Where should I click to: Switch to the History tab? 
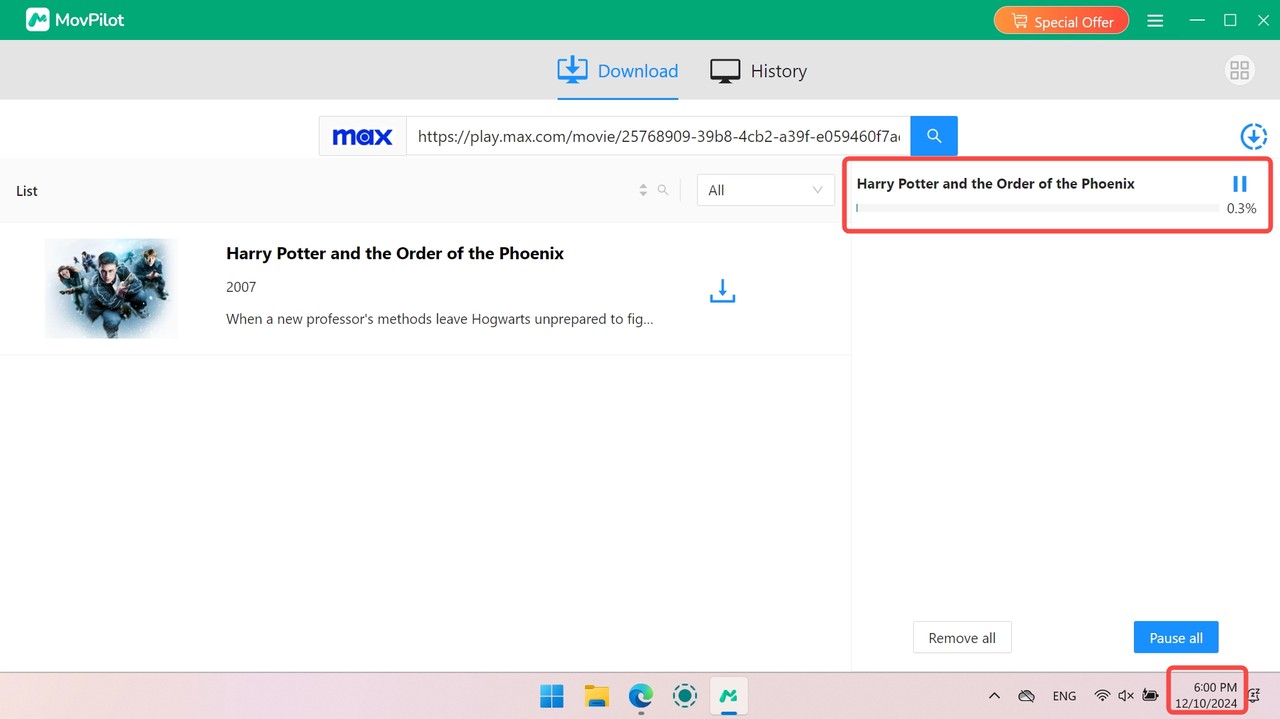coord(758,71)
